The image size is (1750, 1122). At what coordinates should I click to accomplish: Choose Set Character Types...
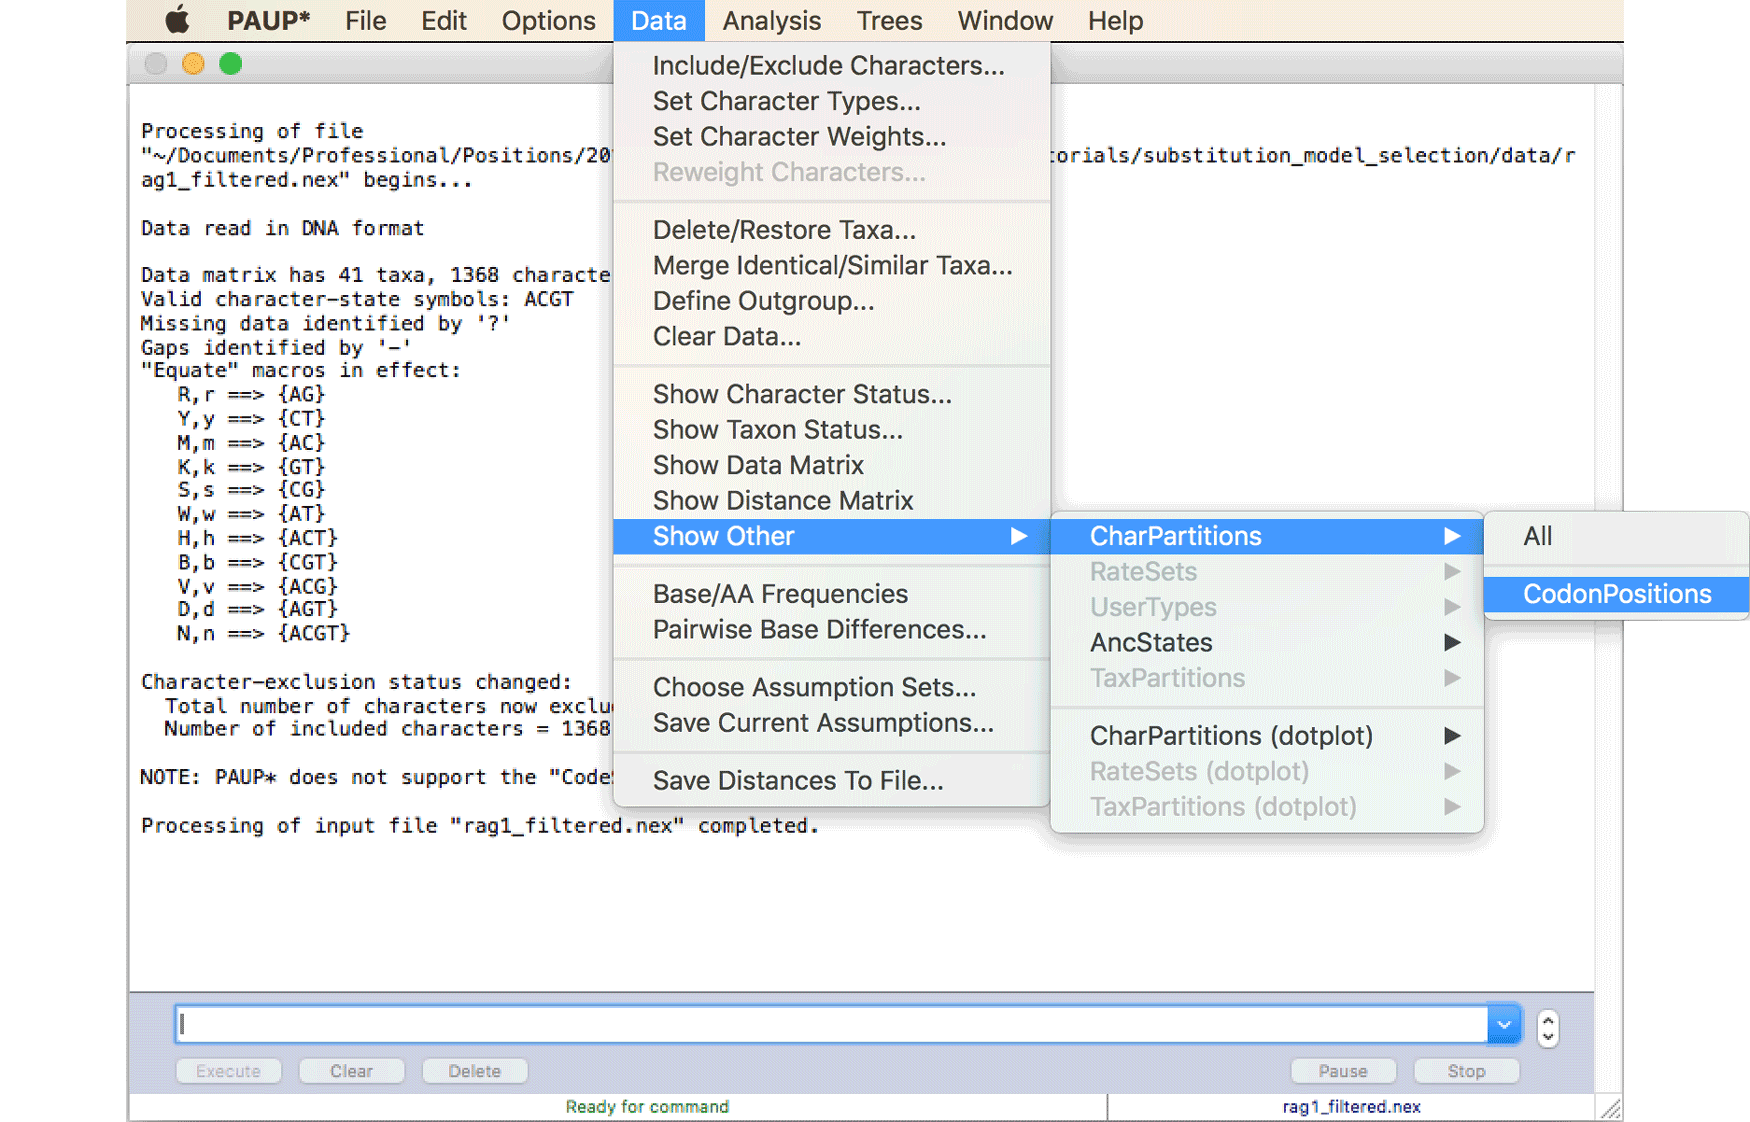coord(831,101)
